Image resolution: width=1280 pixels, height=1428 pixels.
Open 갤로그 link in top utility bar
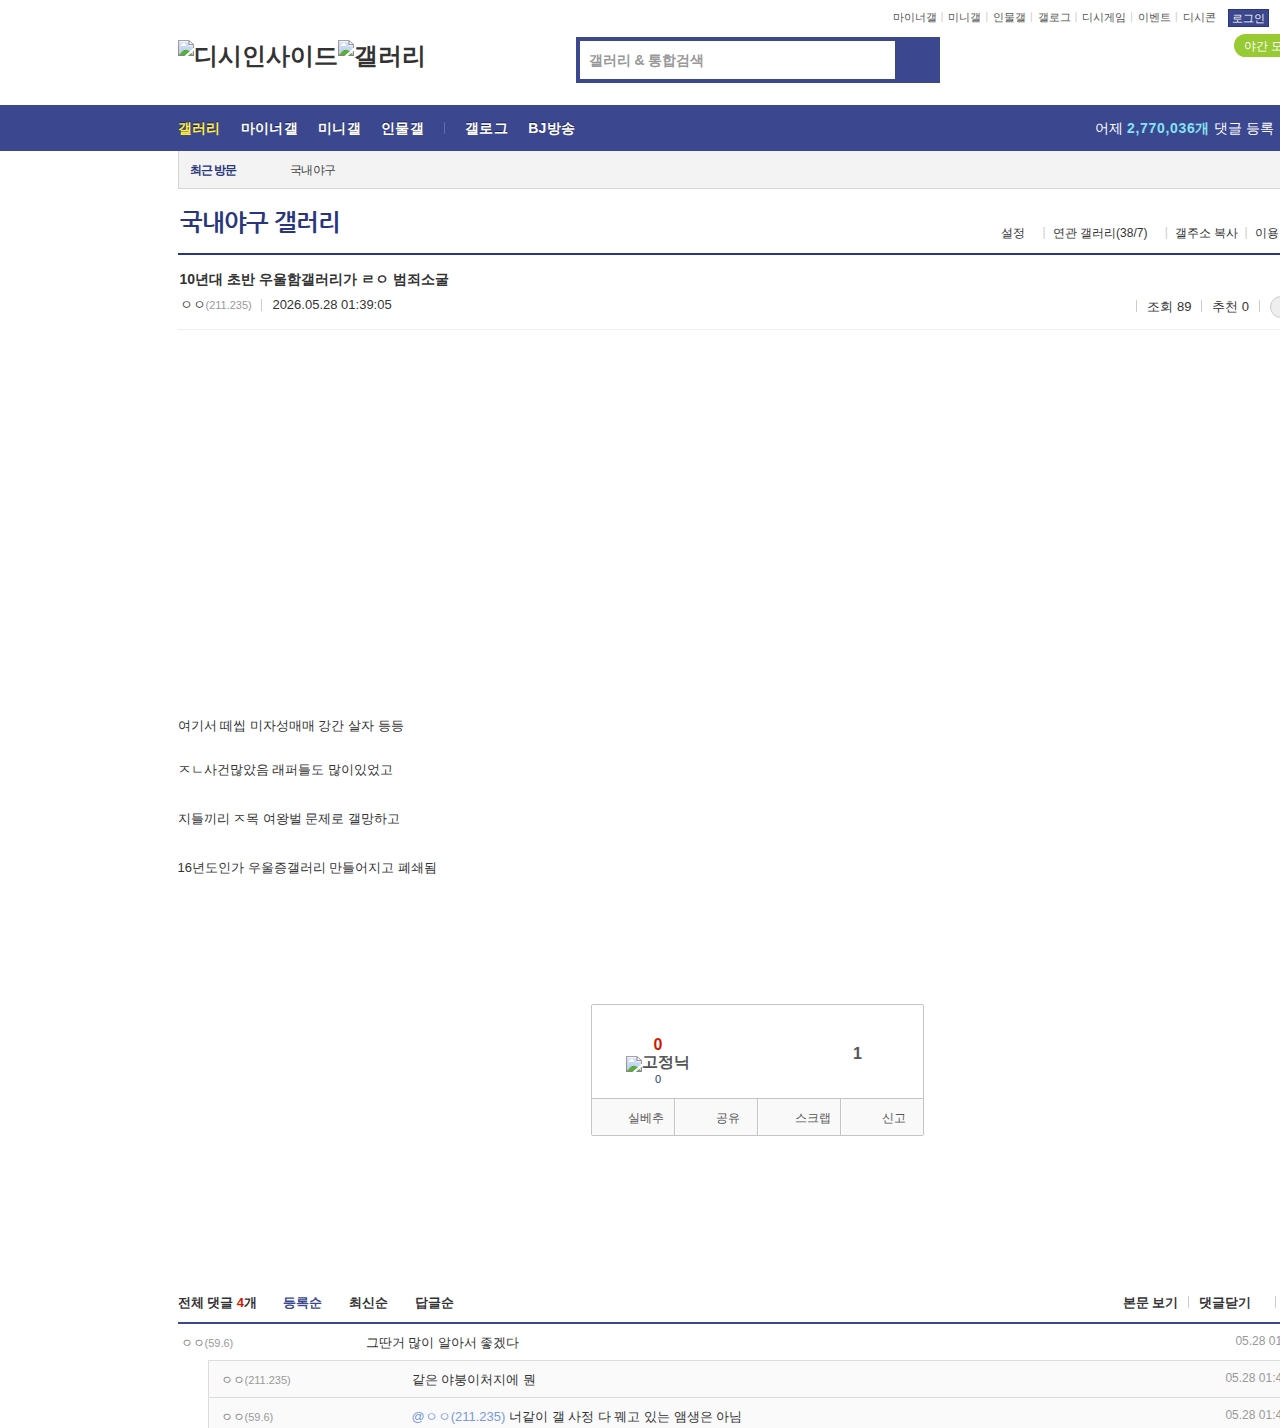point(1054,18)
